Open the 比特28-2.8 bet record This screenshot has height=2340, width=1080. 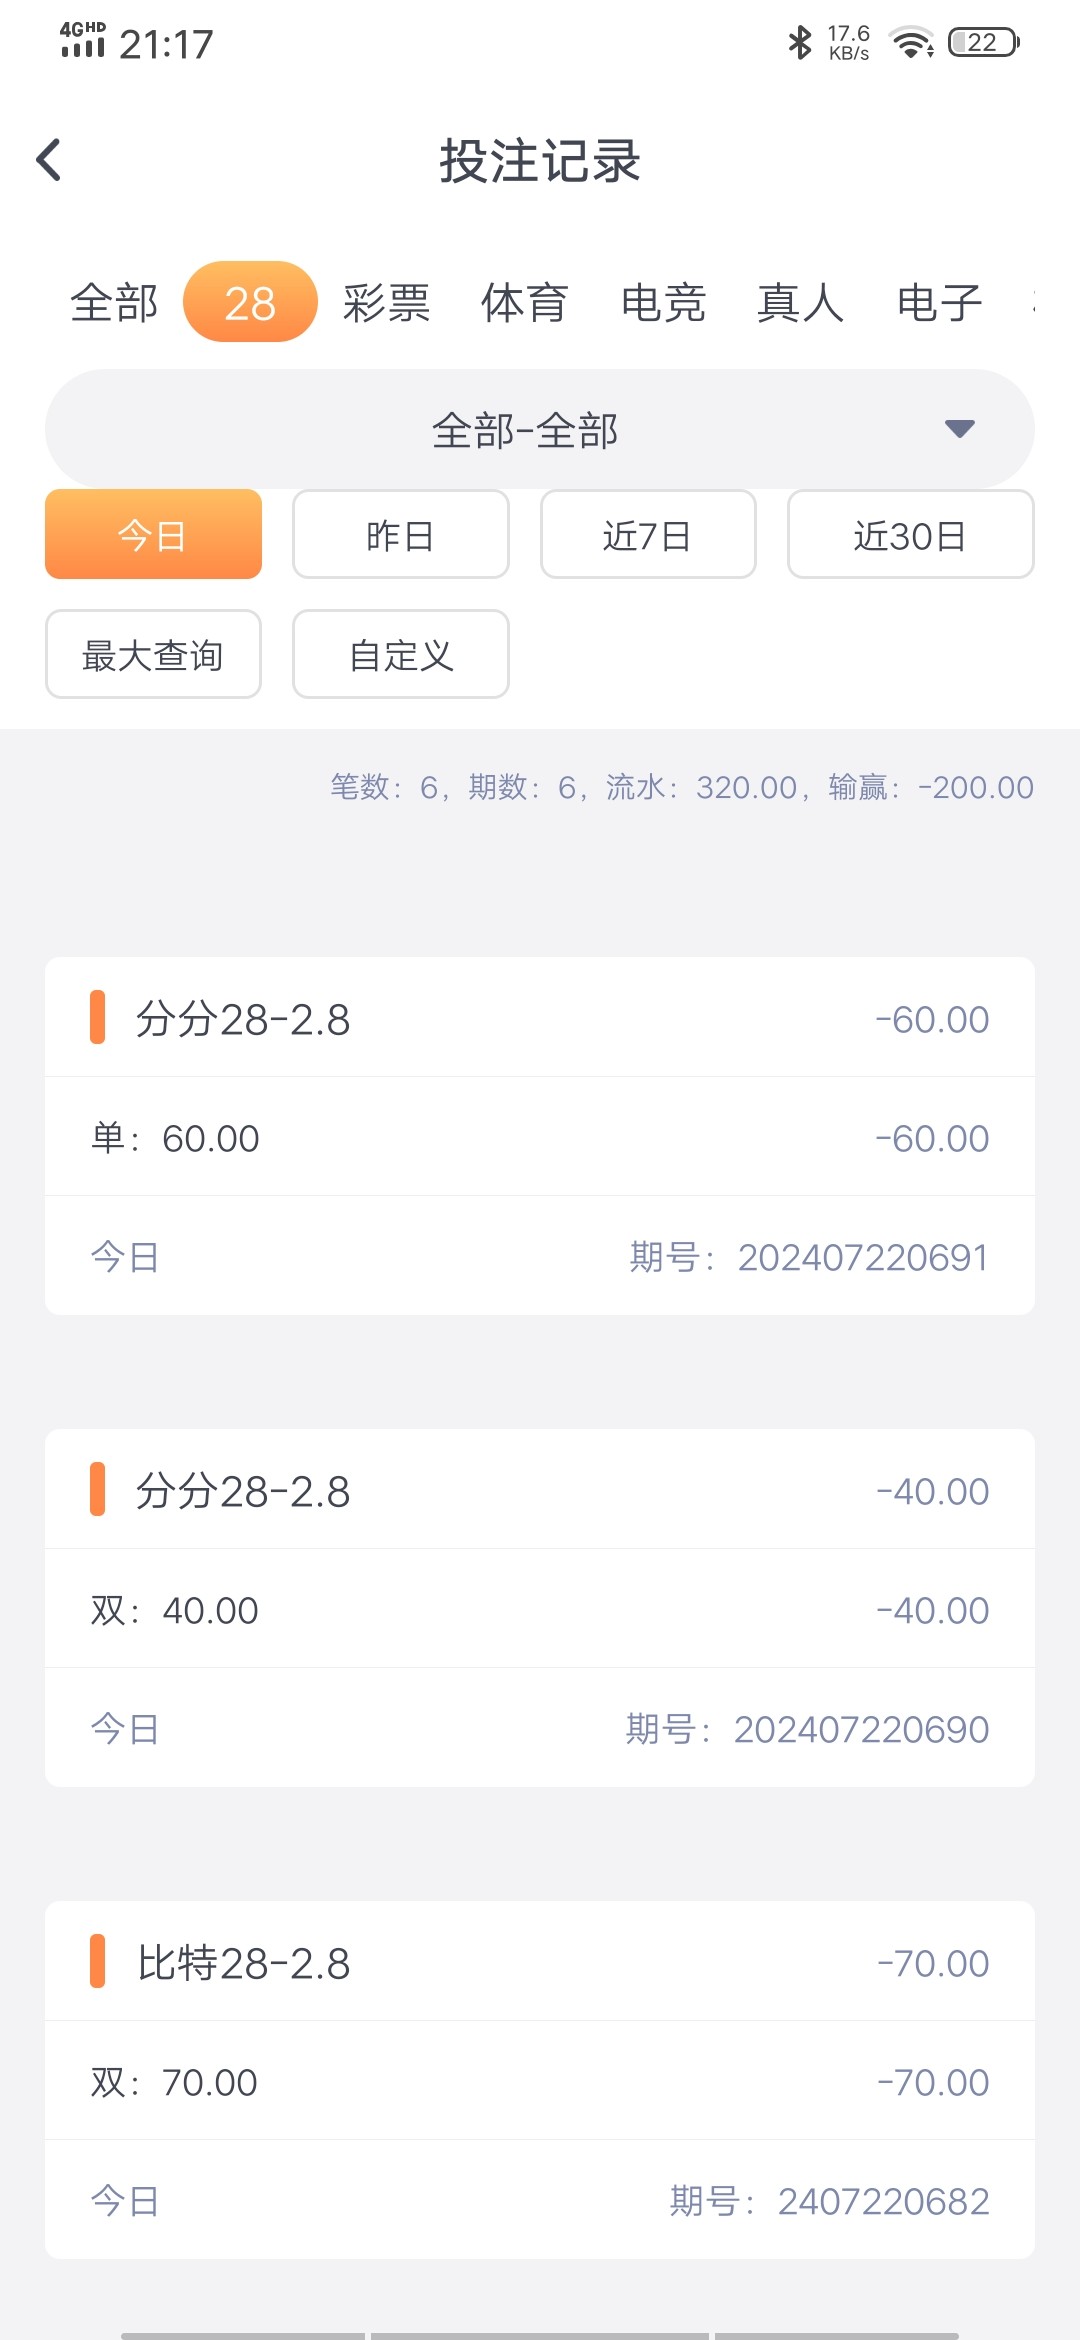pos(539,2080)
